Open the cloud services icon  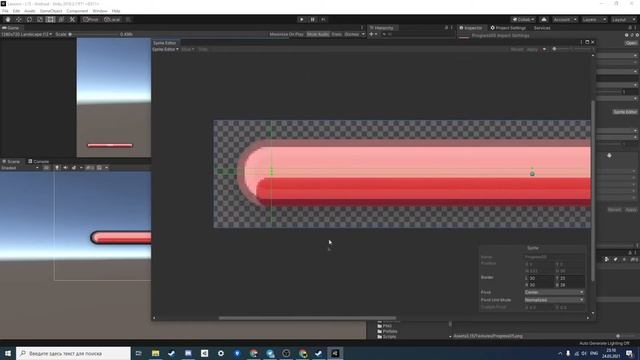[544, 19]
